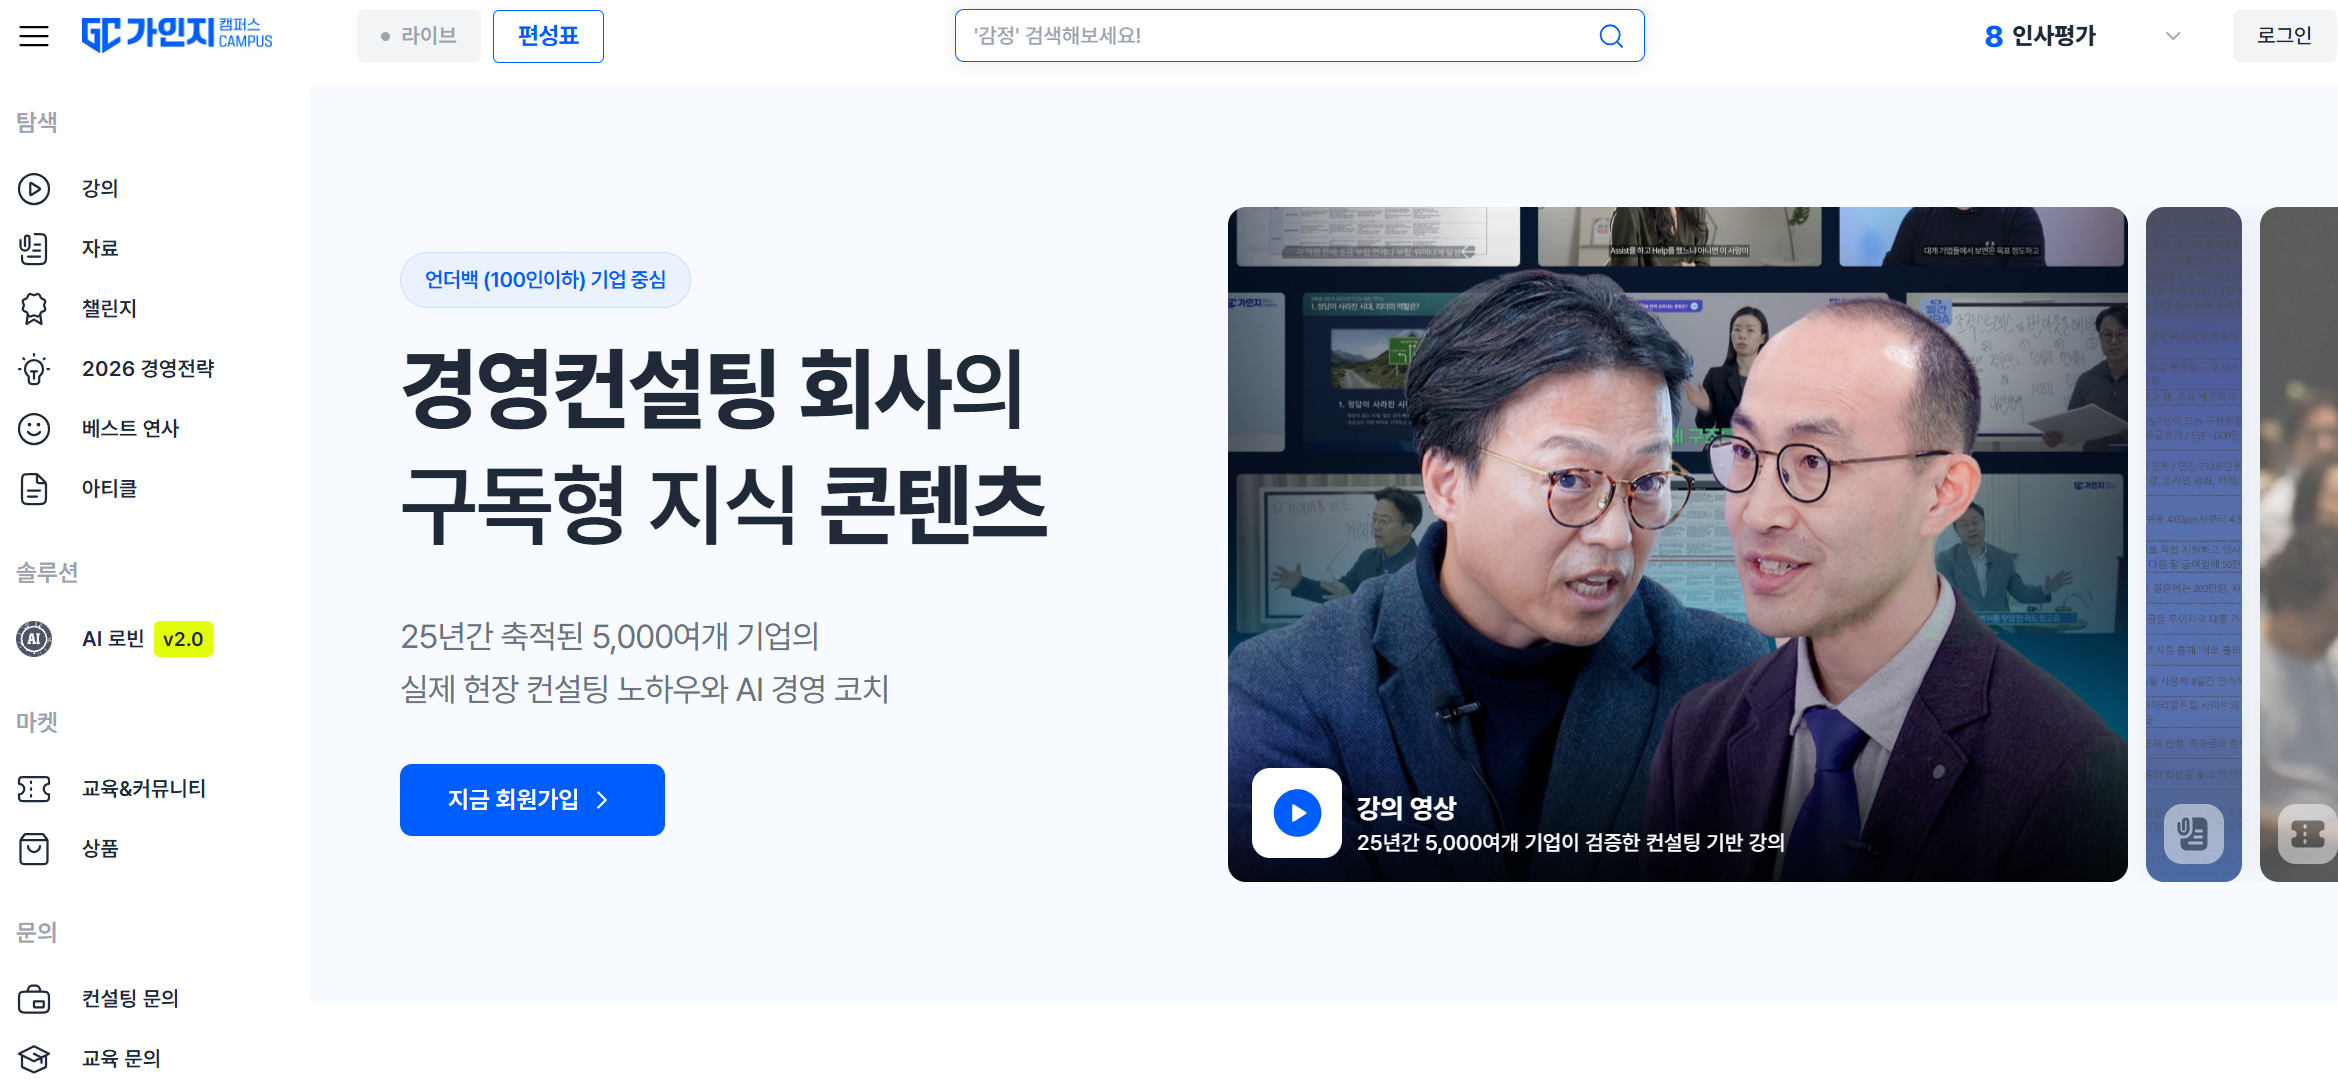Expand the 인사평가 dropdown chevron

(x=2173, y=36)
